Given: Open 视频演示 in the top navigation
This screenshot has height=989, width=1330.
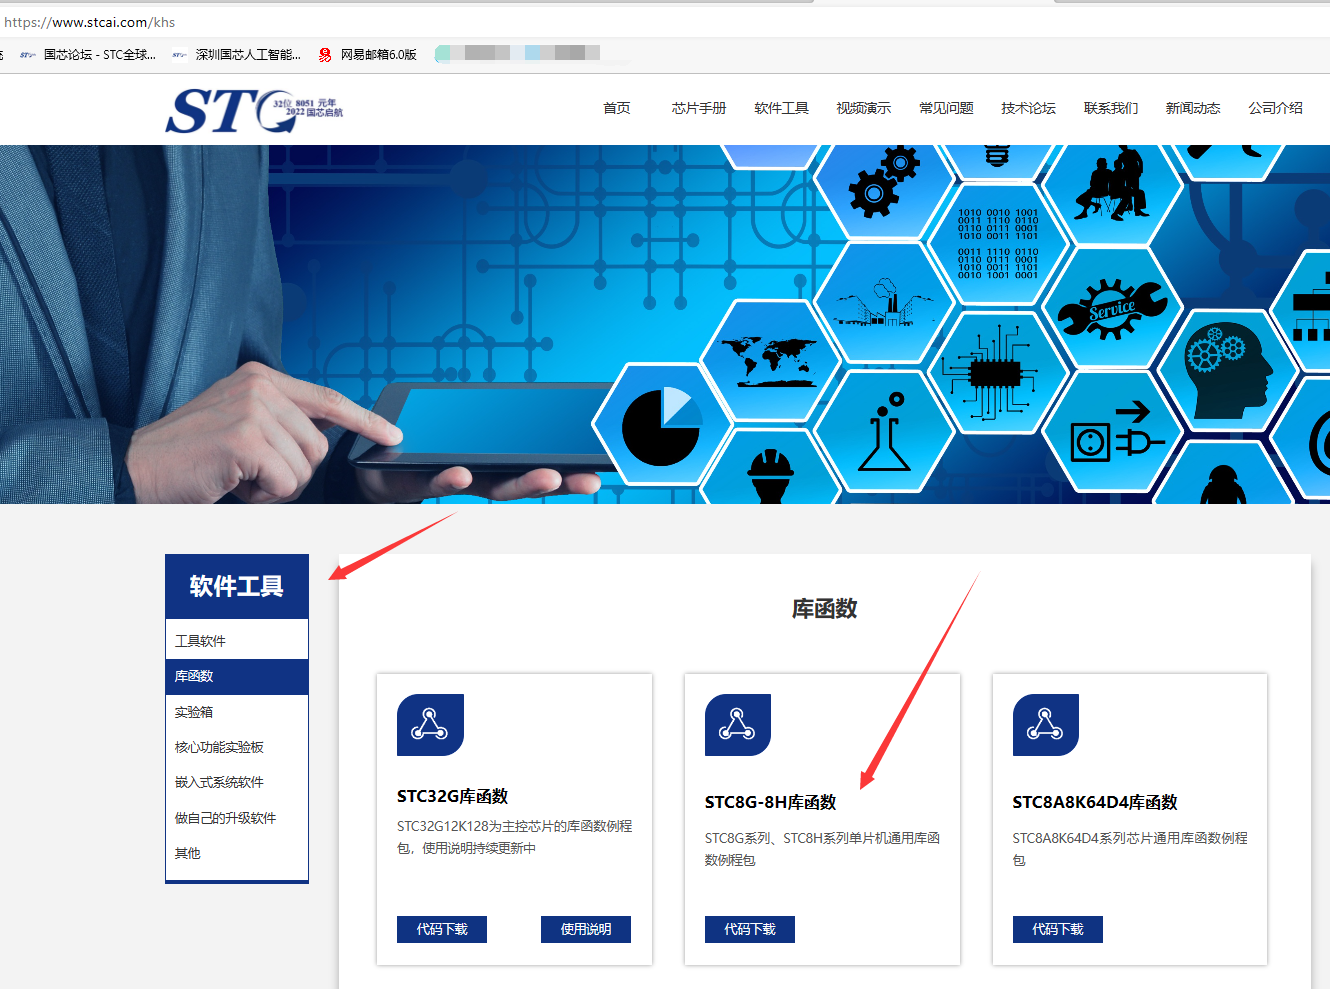Looking at the screenshot, I should pyautogui.click(x=863, y=108).
